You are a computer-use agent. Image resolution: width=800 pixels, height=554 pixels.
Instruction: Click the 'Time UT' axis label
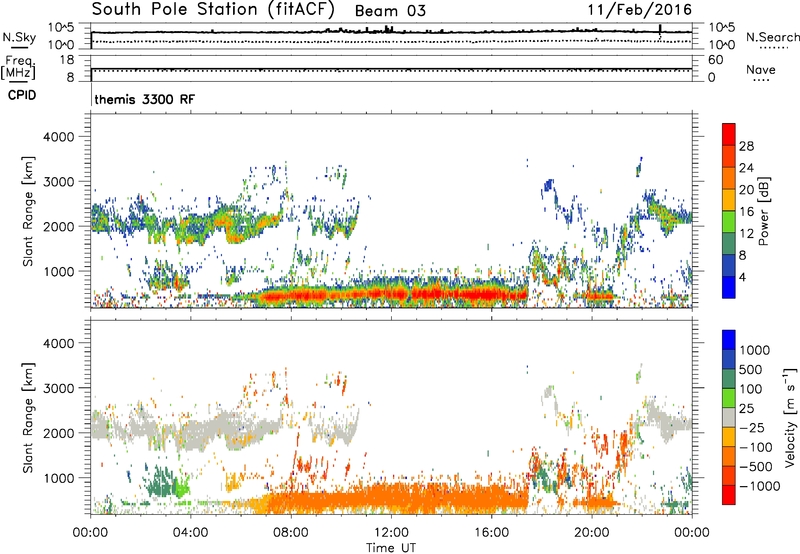pos(391,548)
